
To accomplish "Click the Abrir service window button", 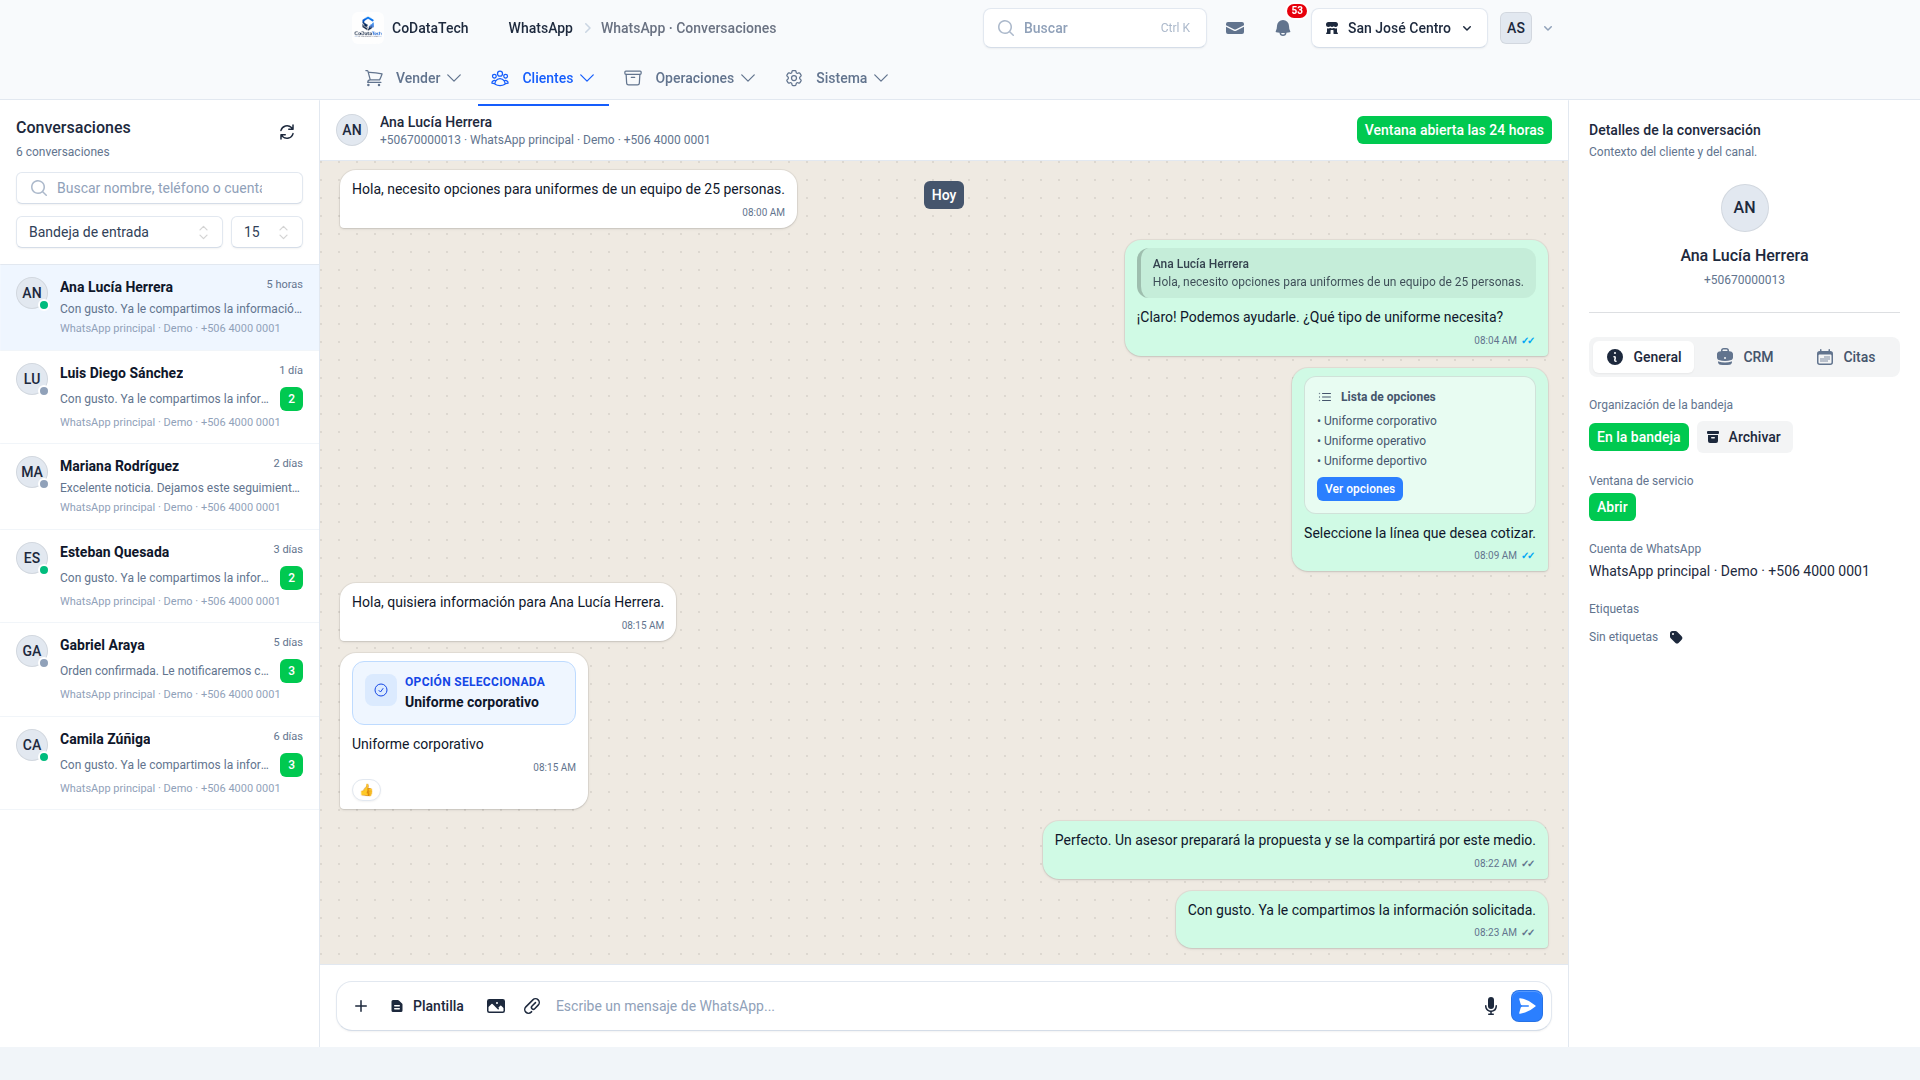I will point(1612,507).
